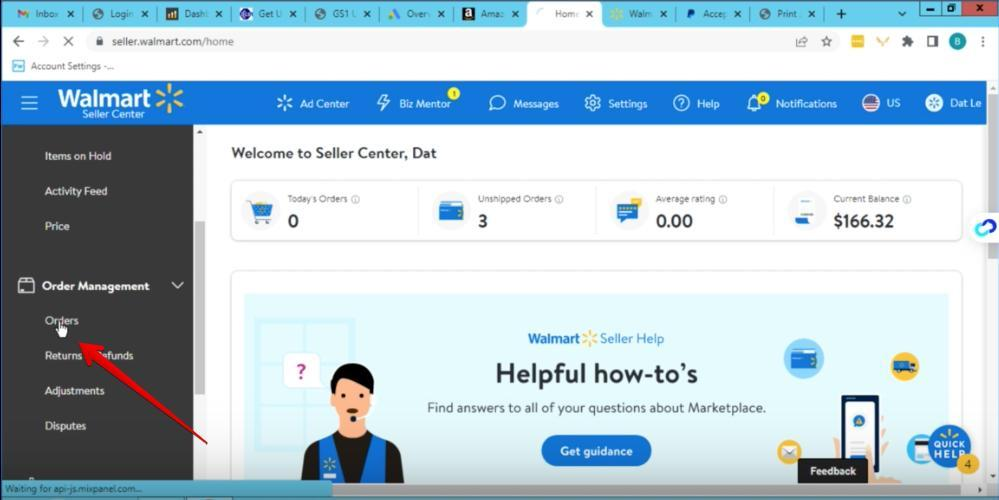
Task: Share this page icon
Action: [x=801, y=41]
